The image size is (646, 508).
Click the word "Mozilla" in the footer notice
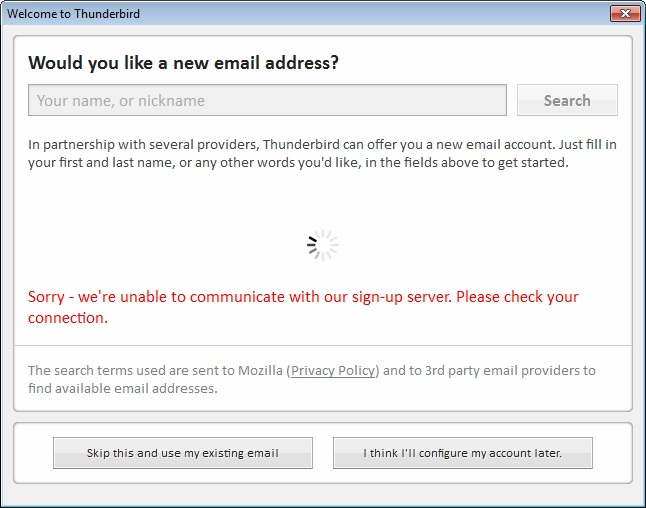259,371
